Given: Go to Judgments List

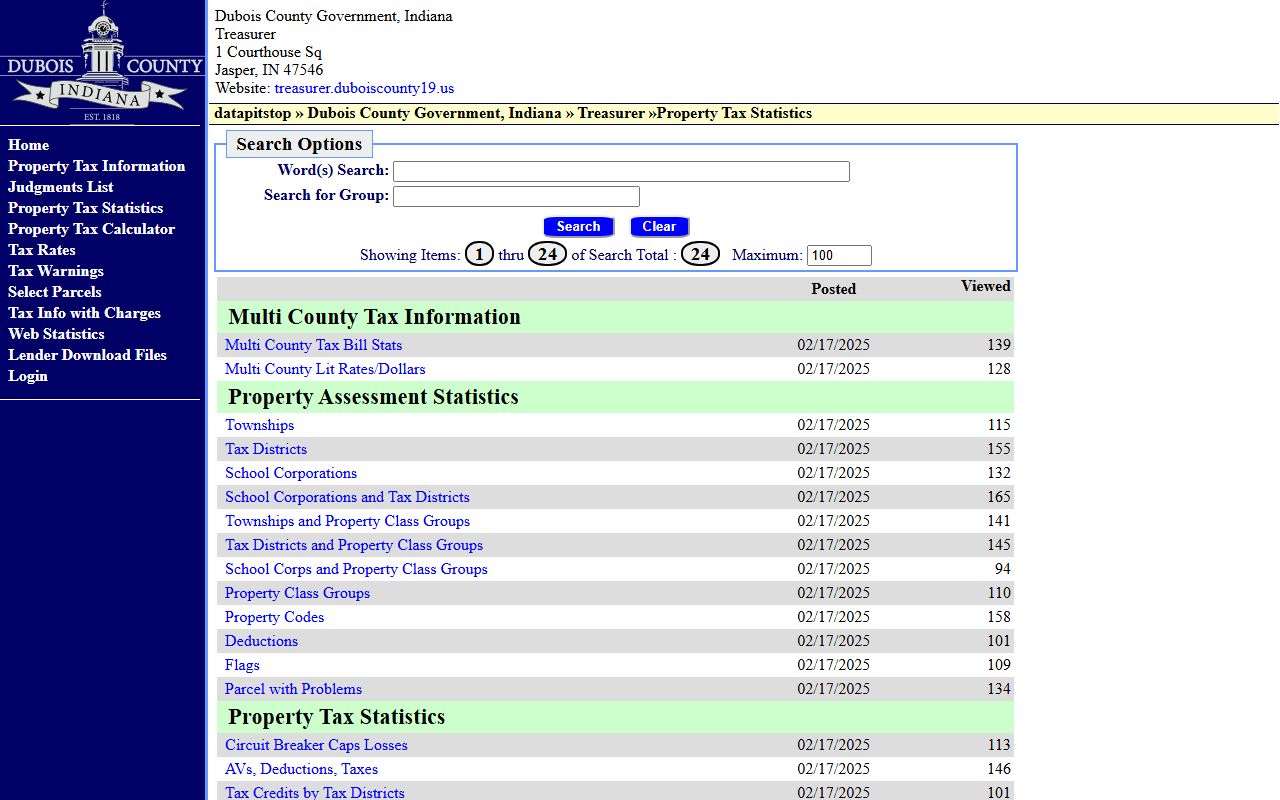Looking at the screenshot, I should tap(60, 187).
